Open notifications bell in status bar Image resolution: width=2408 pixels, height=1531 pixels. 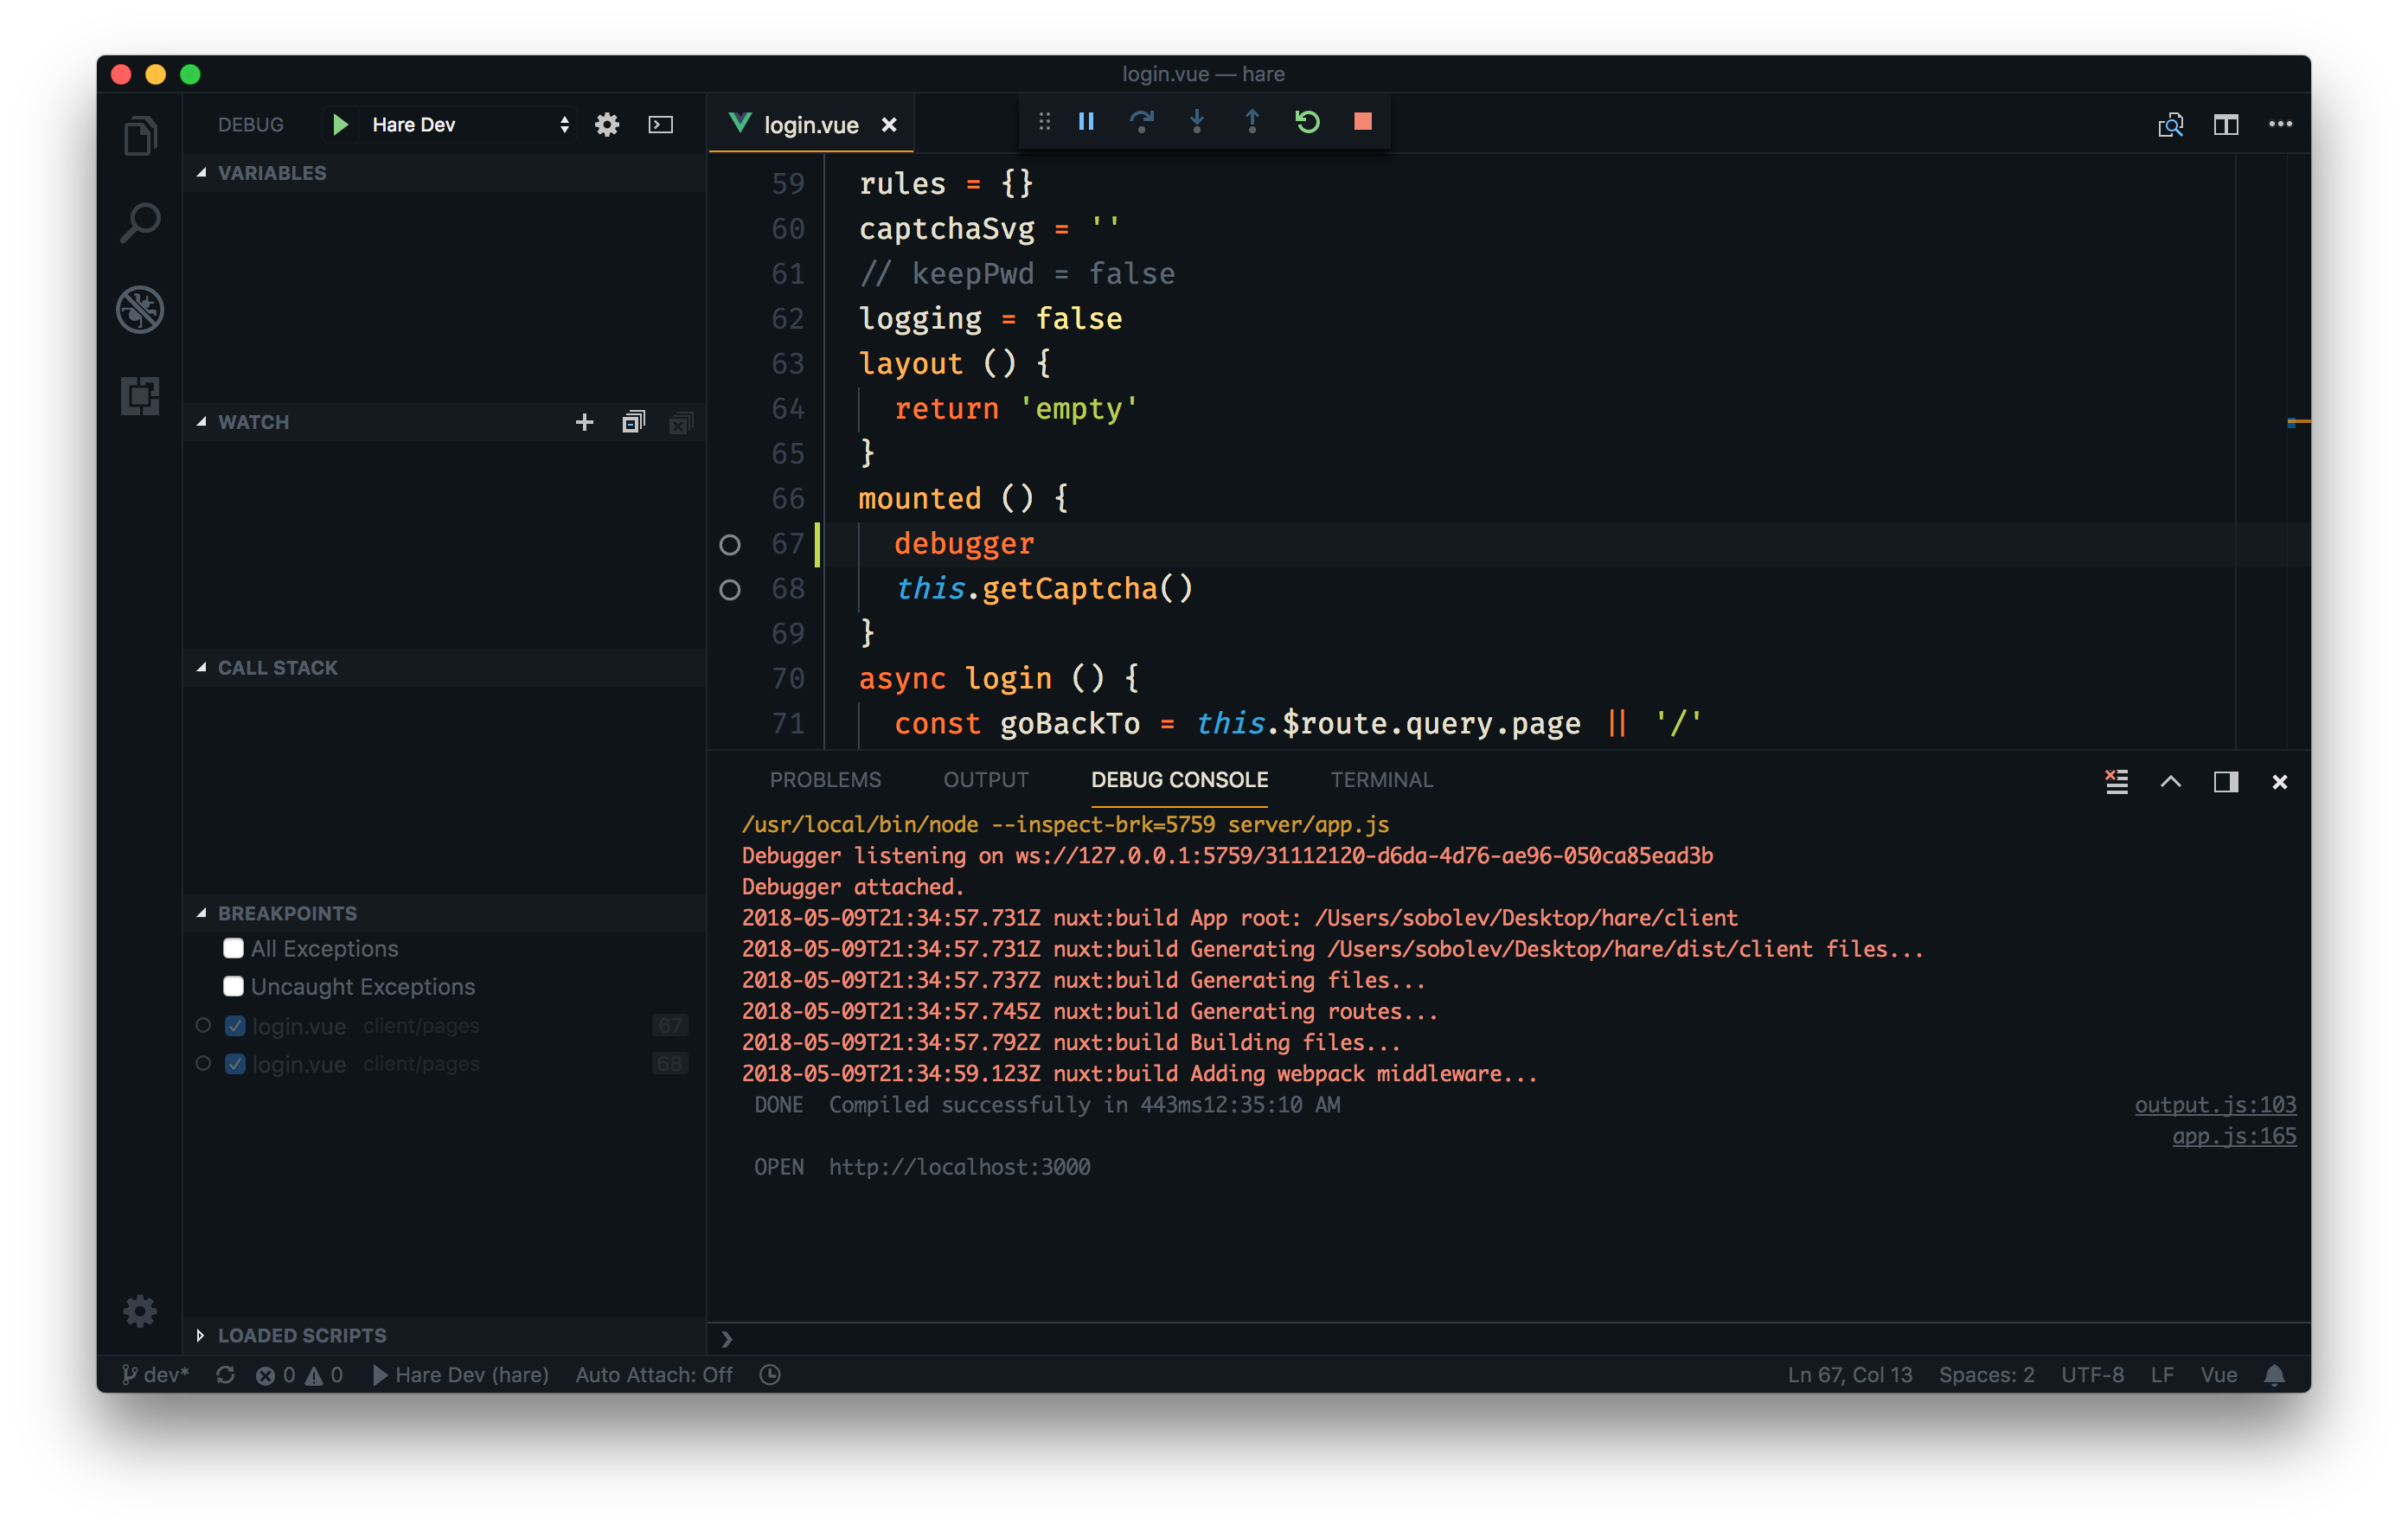click(2274, 1375)
